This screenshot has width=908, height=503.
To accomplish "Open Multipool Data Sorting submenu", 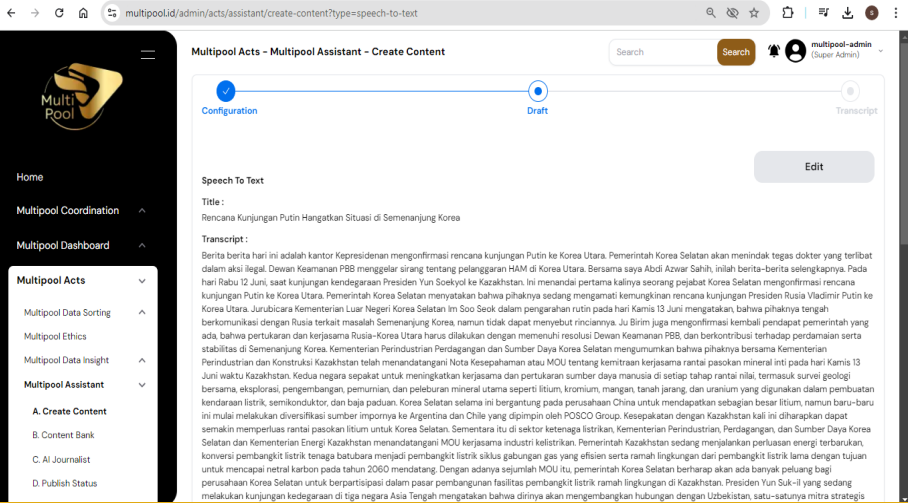I will (x=67, y=313).
